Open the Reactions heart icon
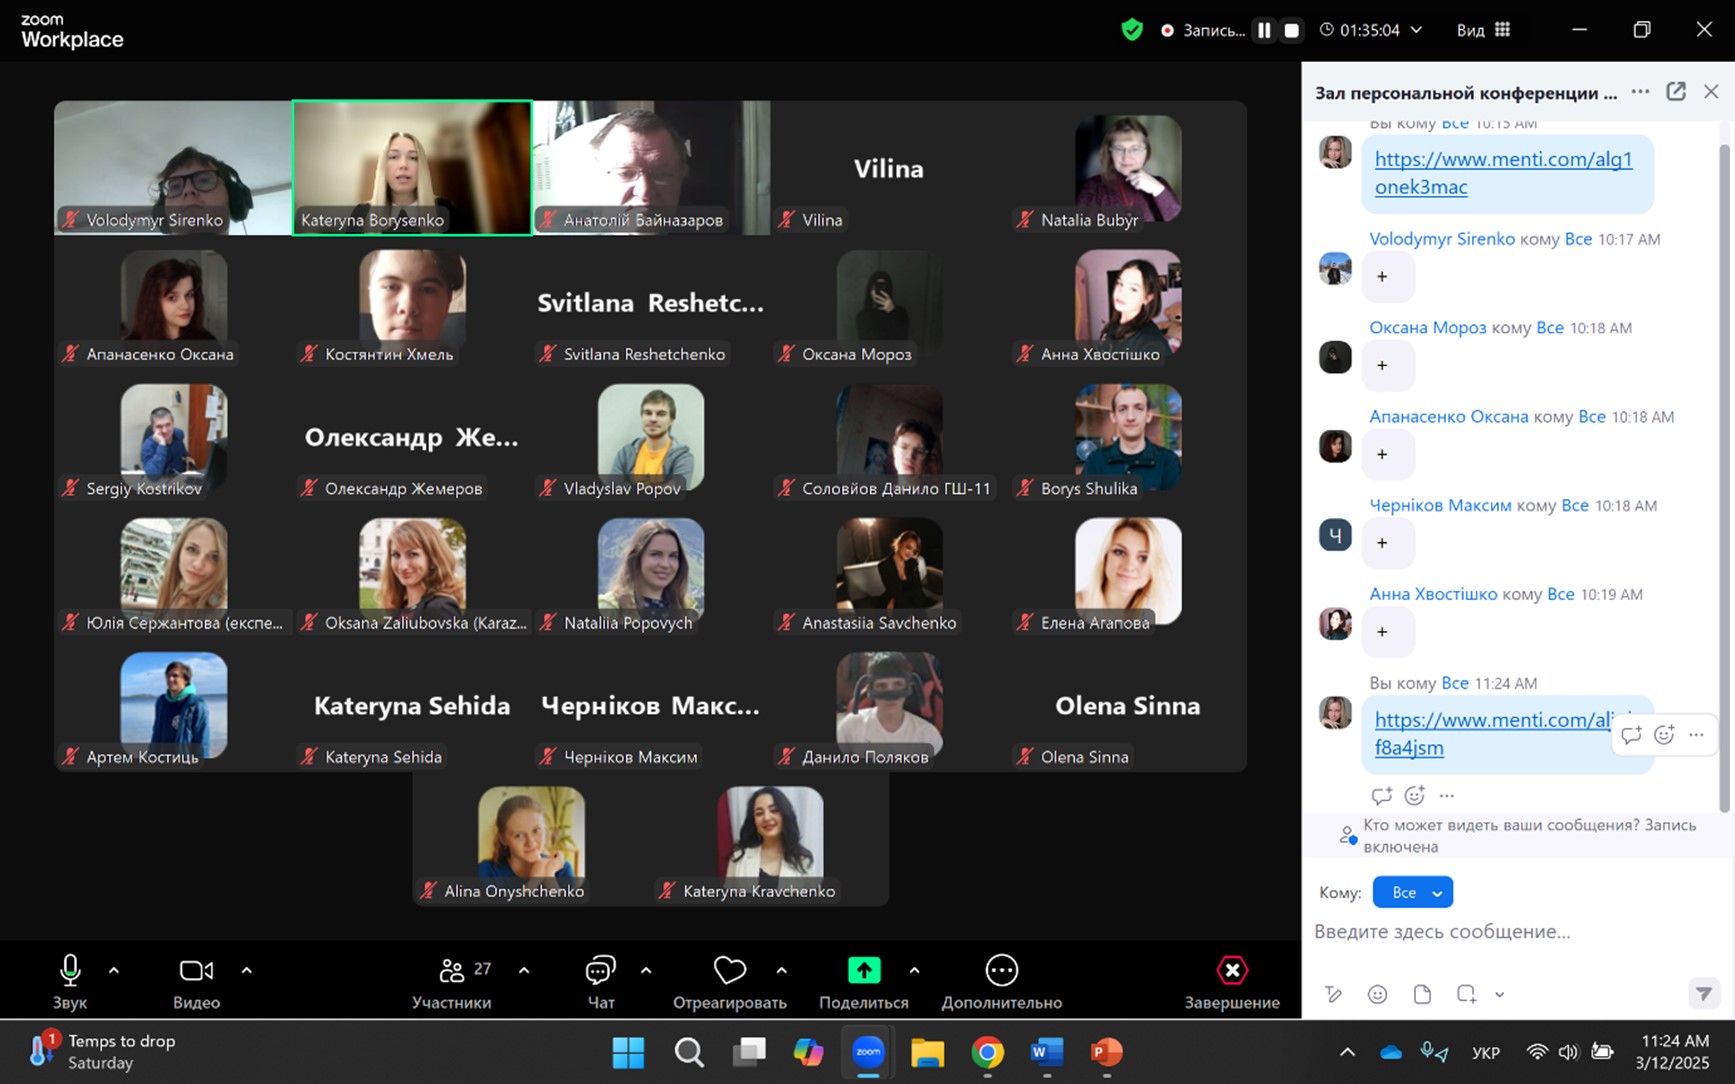Screen dimensions: 1735x1084 pos(729,970)
